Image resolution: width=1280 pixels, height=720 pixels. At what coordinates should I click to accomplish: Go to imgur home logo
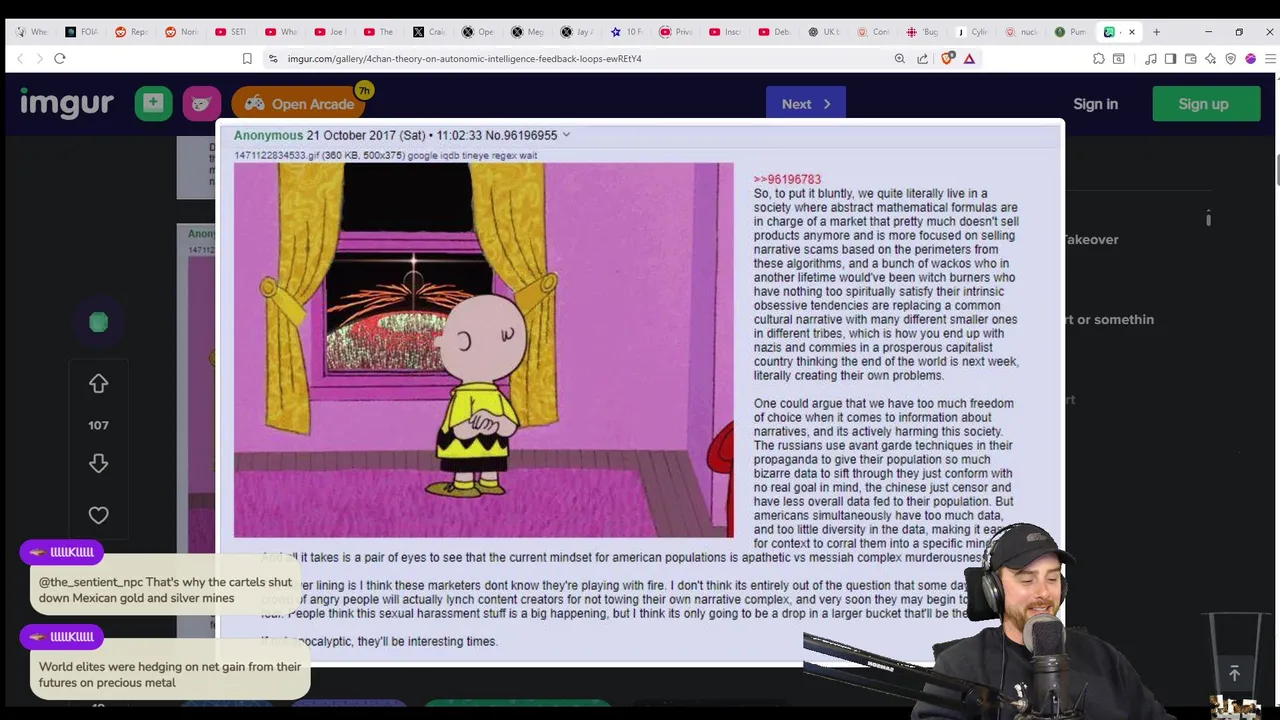click(67, 103)
